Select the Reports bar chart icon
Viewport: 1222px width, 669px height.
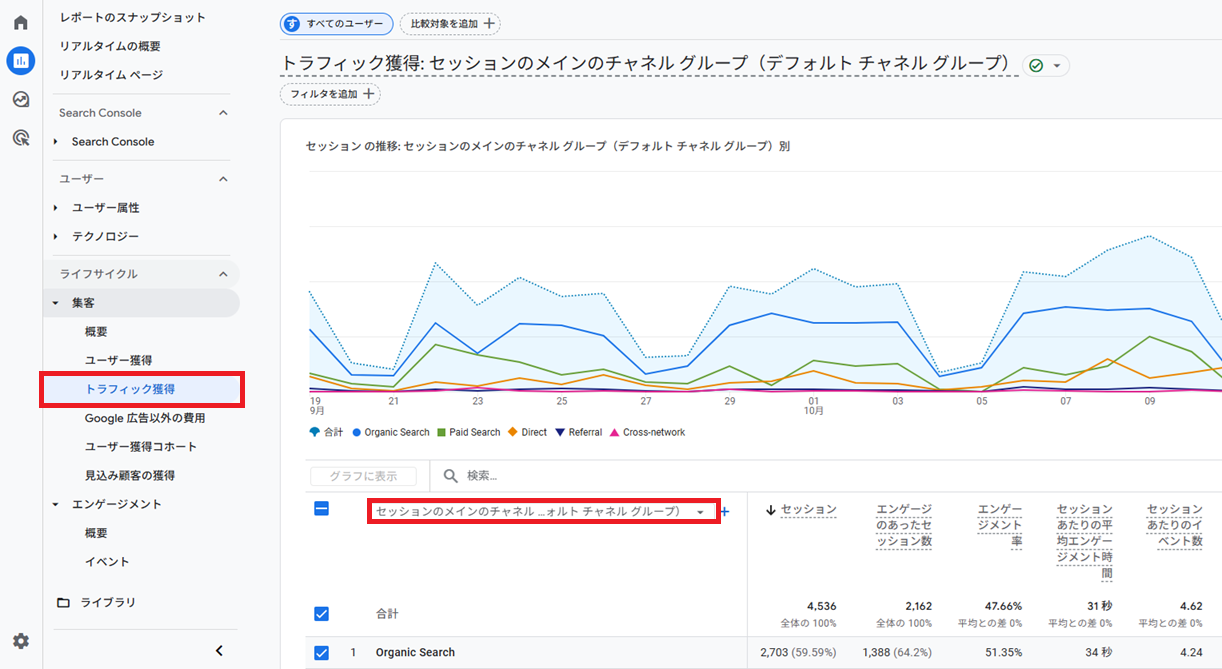(x=21, y=61)
